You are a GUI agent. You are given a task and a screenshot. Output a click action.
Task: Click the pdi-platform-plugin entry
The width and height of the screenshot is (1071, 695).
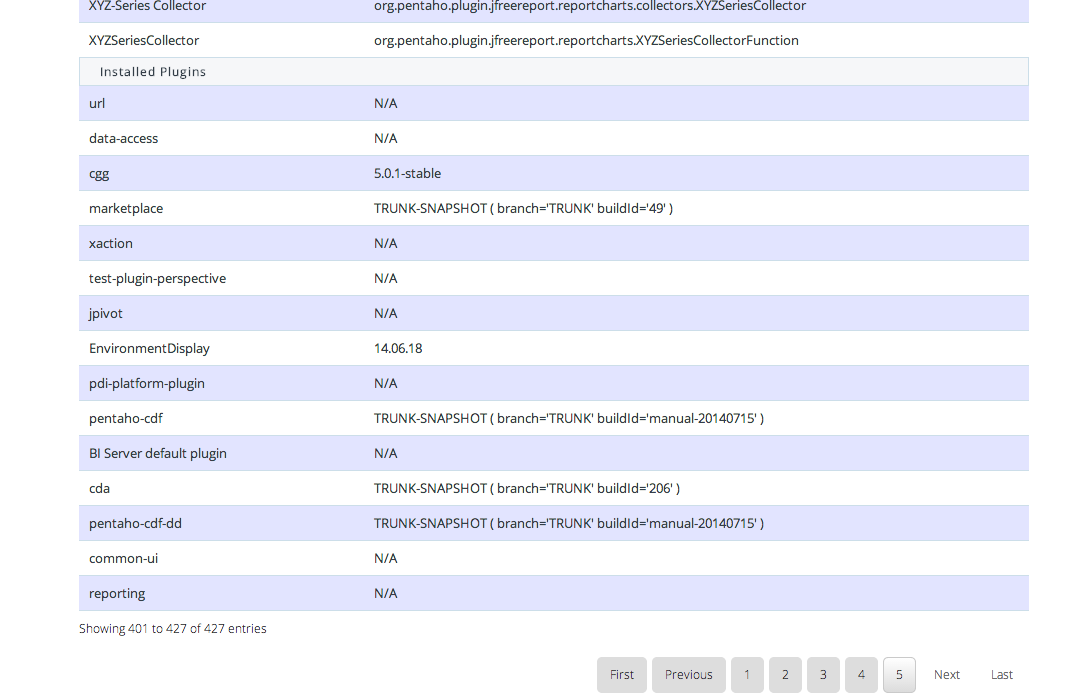(x=147, y=383)
